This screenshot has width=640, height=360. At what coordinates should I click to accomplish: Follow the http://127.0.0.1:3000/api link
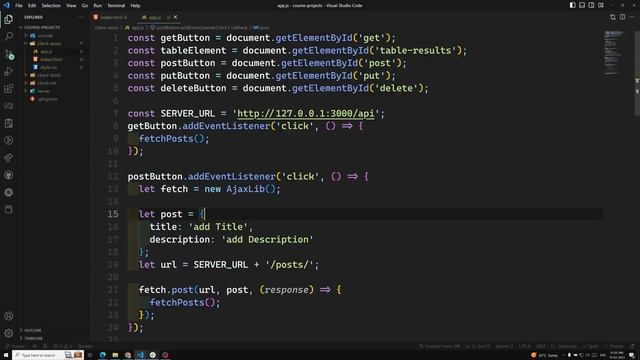click(305, 113)
